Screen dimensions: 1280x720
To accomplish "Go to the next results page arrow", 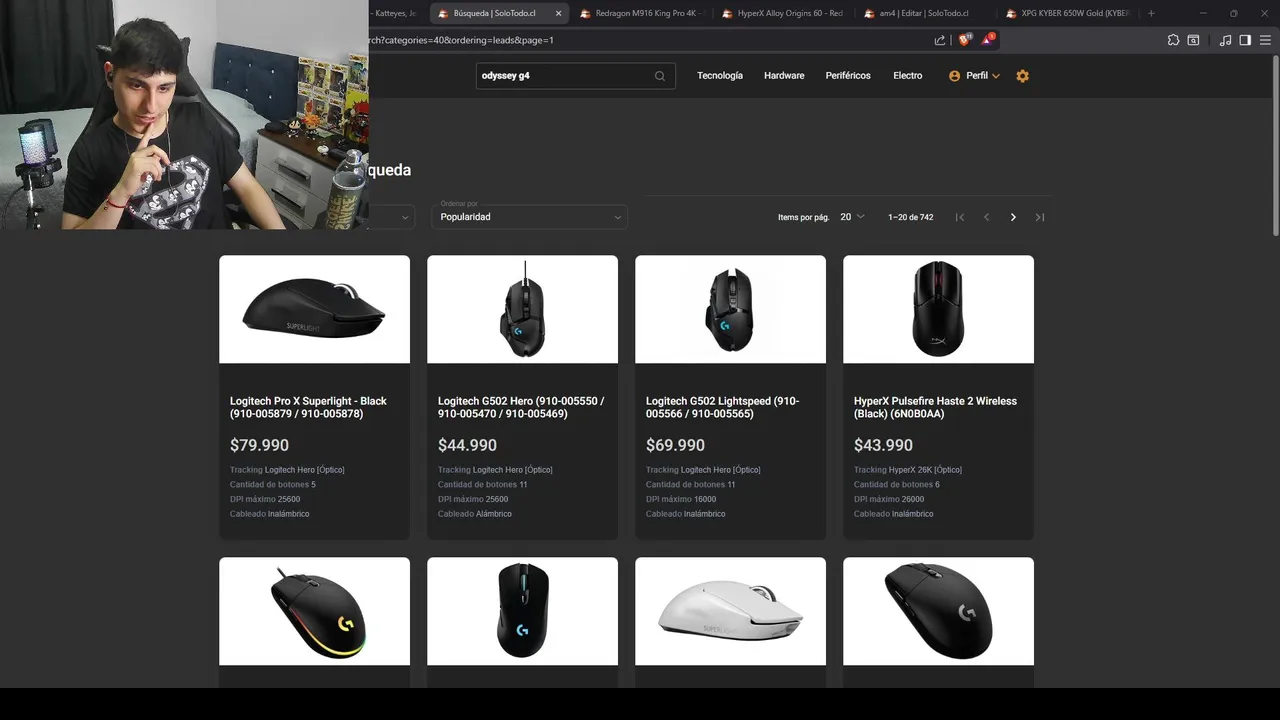I will (x=1013, y=217).
